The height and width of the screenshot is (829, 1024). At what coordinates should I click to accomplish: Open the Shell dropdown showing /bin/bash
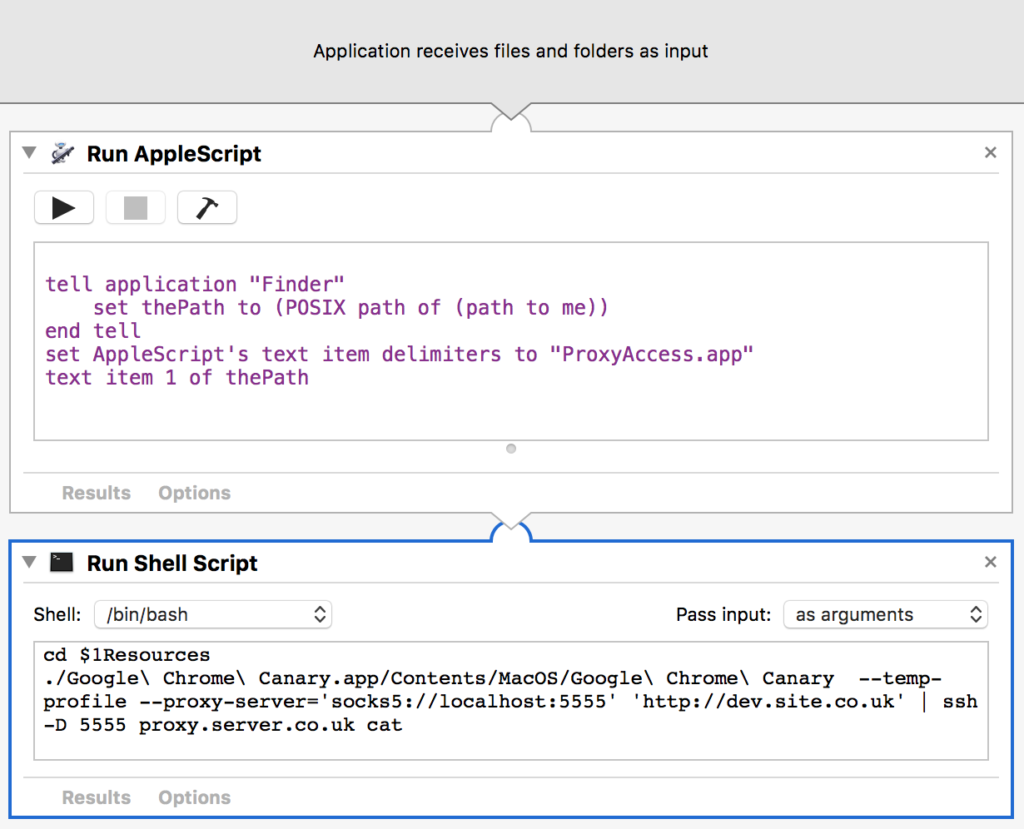(213, 615)
